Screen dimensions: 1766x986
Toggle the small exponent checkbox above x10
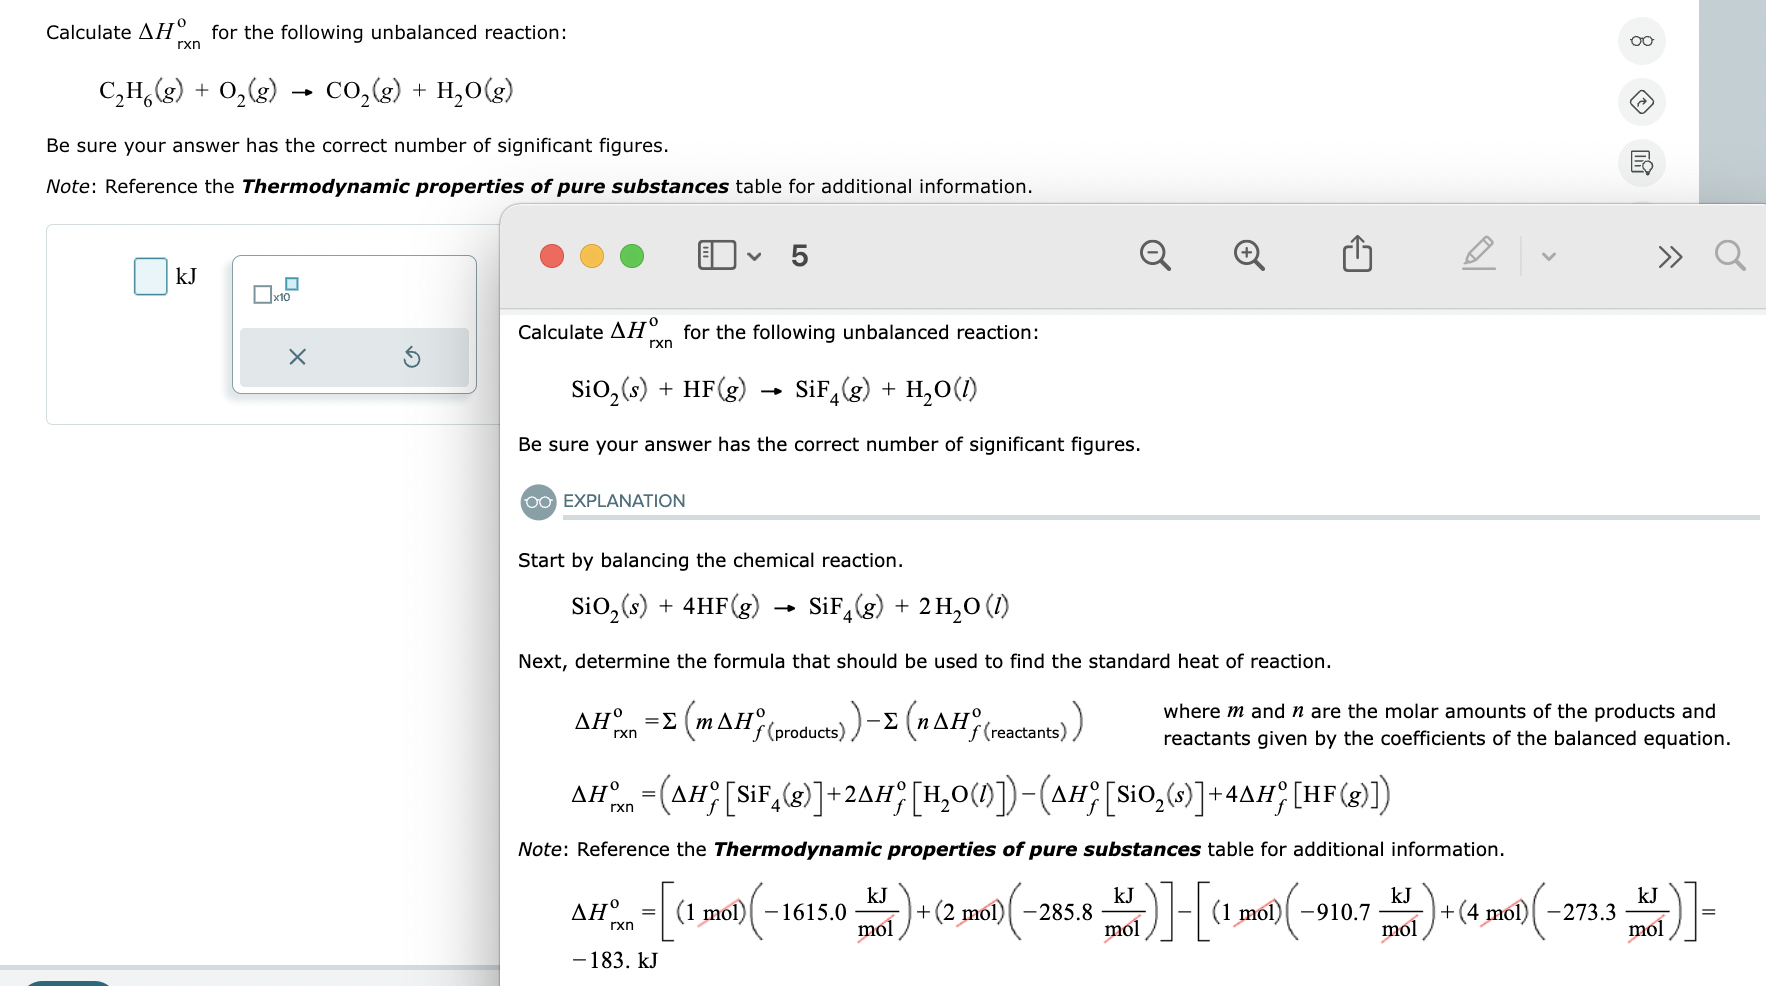click(290, 284)
